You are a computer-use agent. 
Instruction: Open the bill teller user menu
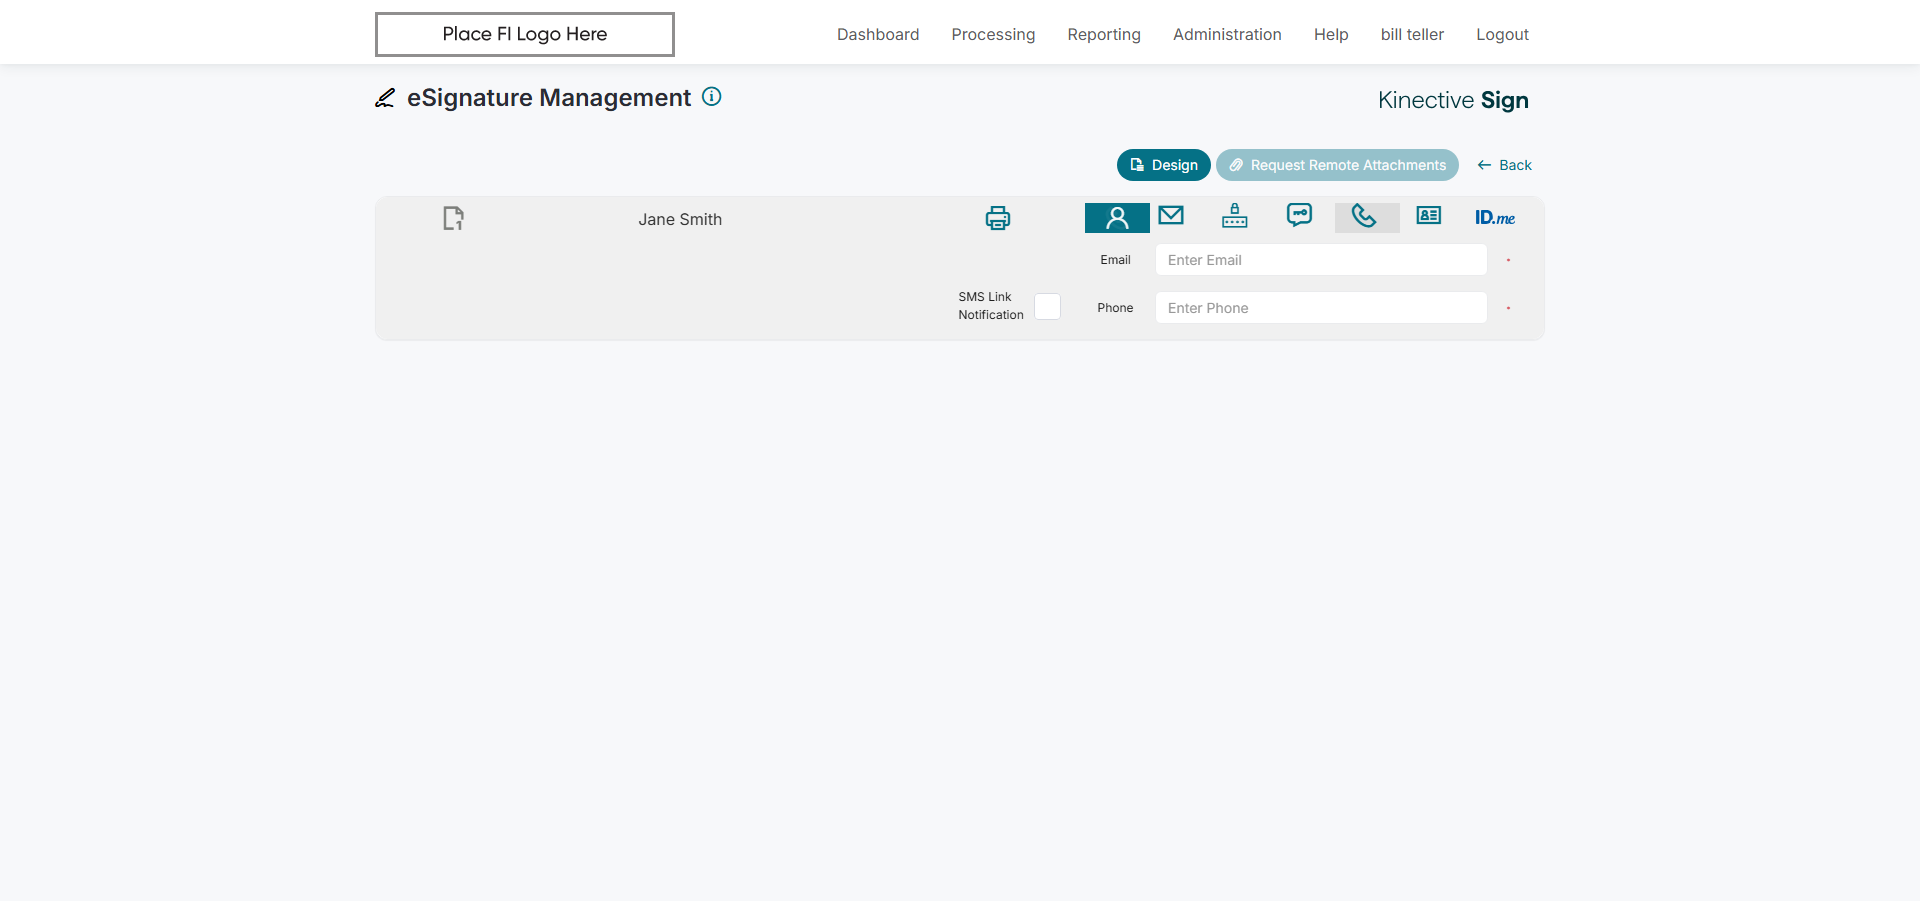tap(1412, 34)
